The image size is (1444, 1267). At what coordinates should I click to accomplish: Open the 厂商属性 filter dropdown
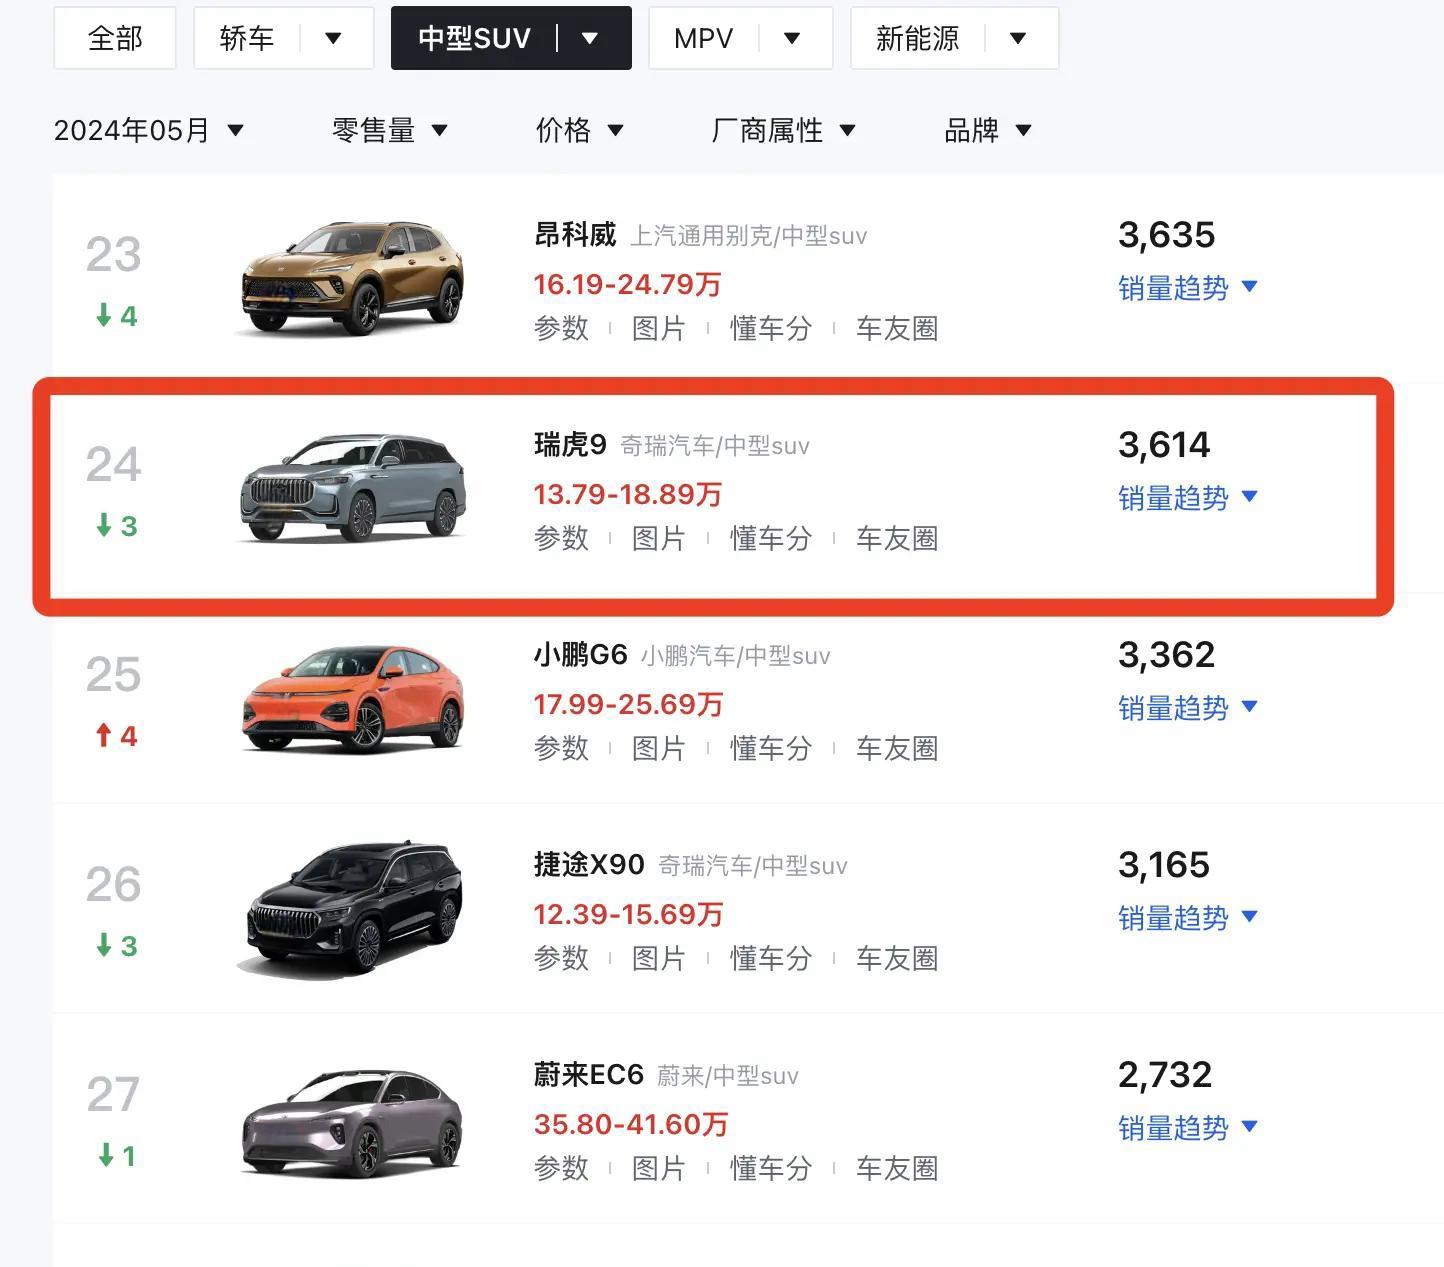tap(783, 130)
